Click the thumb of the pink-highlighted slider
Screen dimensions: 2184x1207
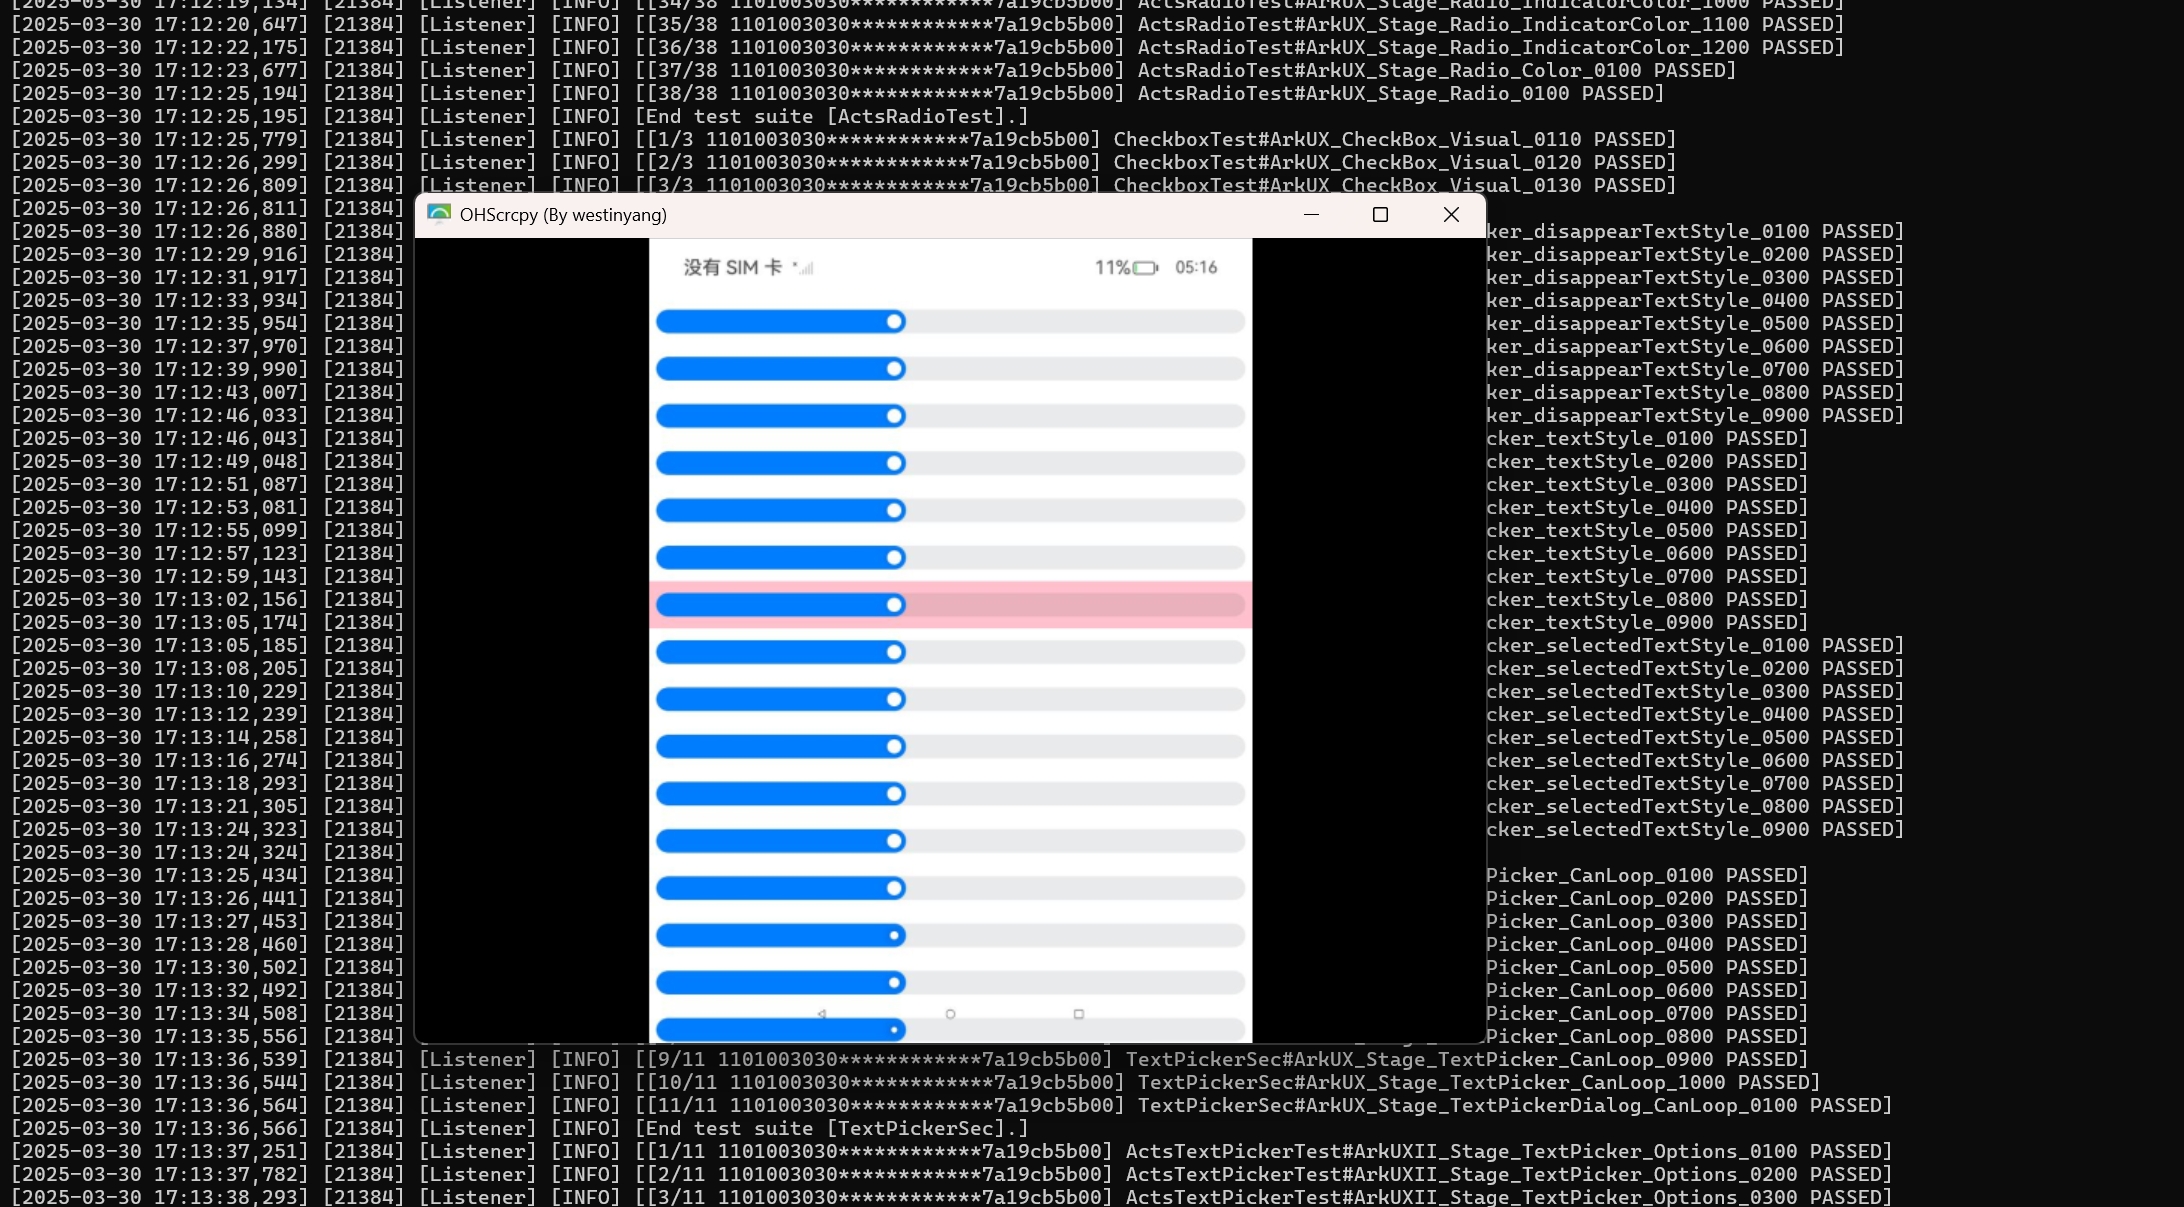(895, 605)
